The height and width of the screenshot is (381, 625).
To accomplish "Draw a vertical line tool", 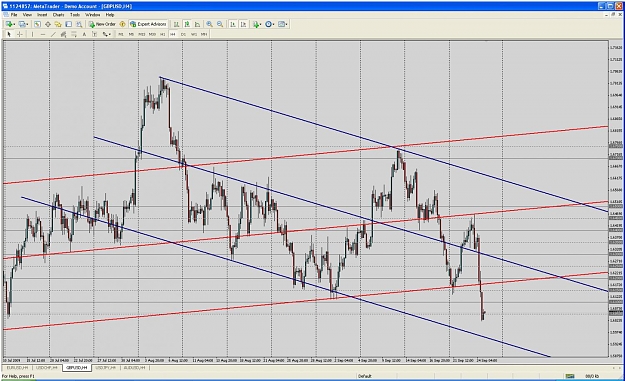I will click(x=32, y=34).
